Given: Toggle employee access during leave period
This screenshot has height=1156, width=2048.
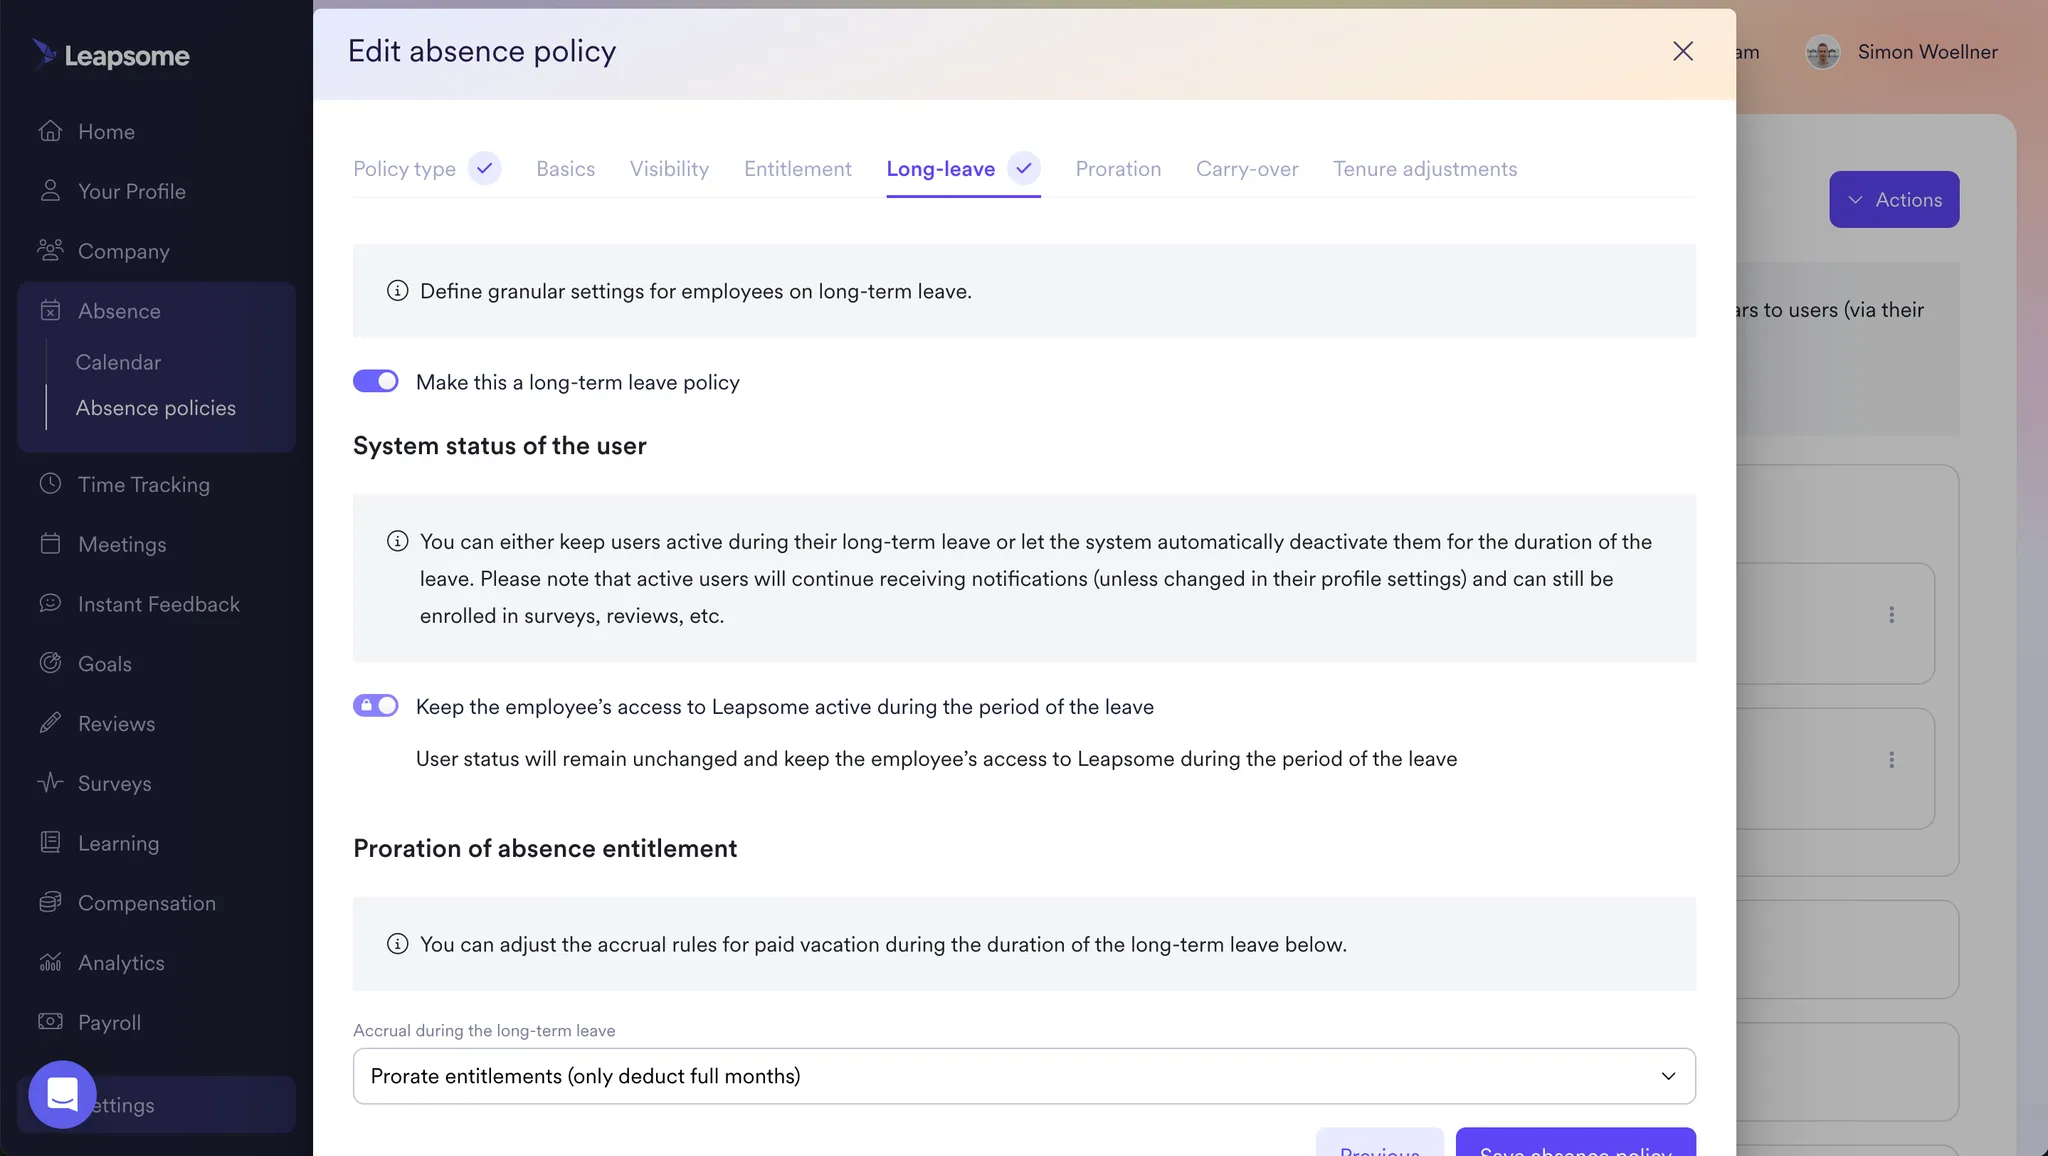Looking at the screenshot, I should pos(375,705).
